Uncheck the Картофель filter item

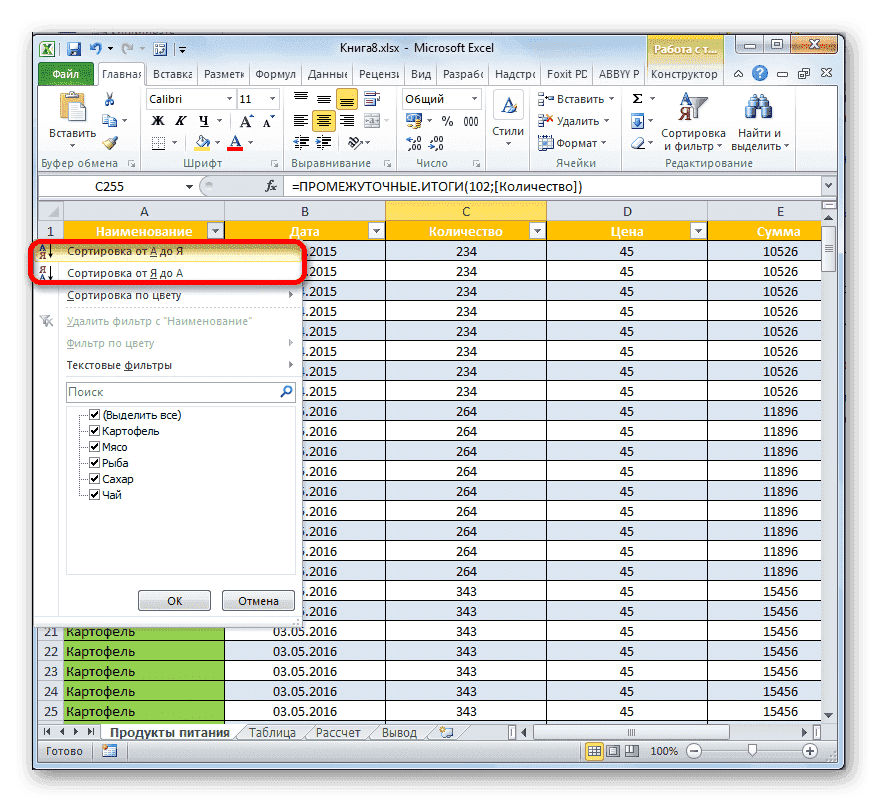pos(93,431)
